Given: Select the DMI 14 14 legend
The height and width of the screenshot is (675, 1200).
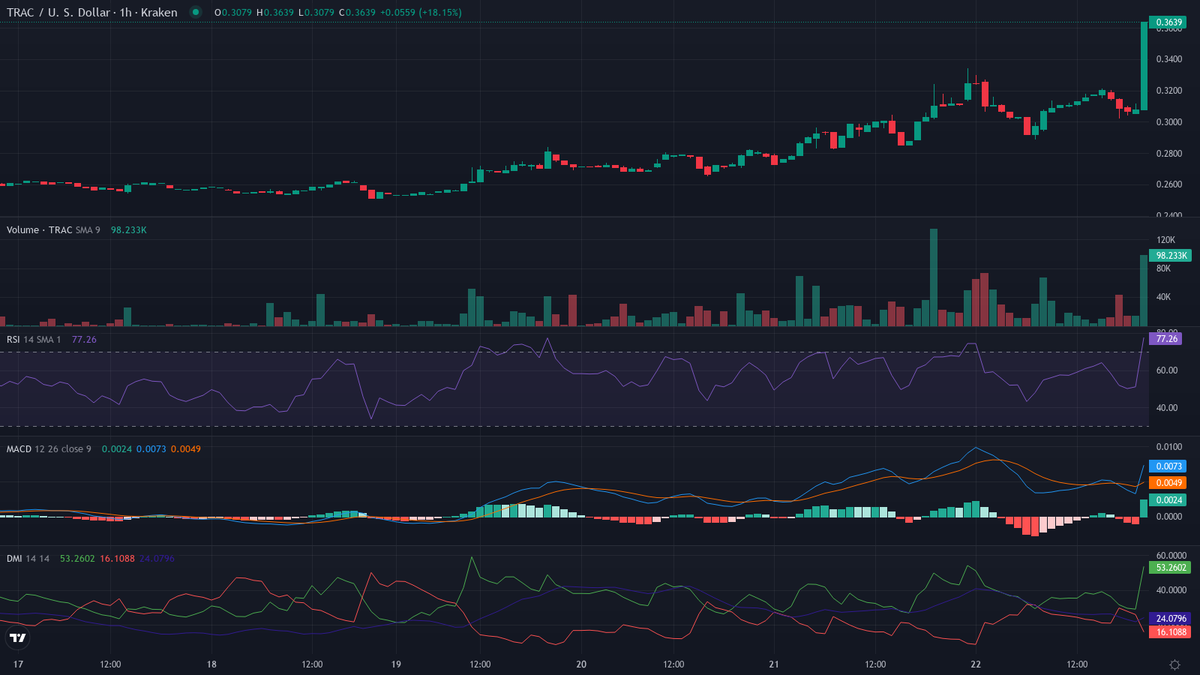Looking at the screenshot, I should click(x=30, y=558).
